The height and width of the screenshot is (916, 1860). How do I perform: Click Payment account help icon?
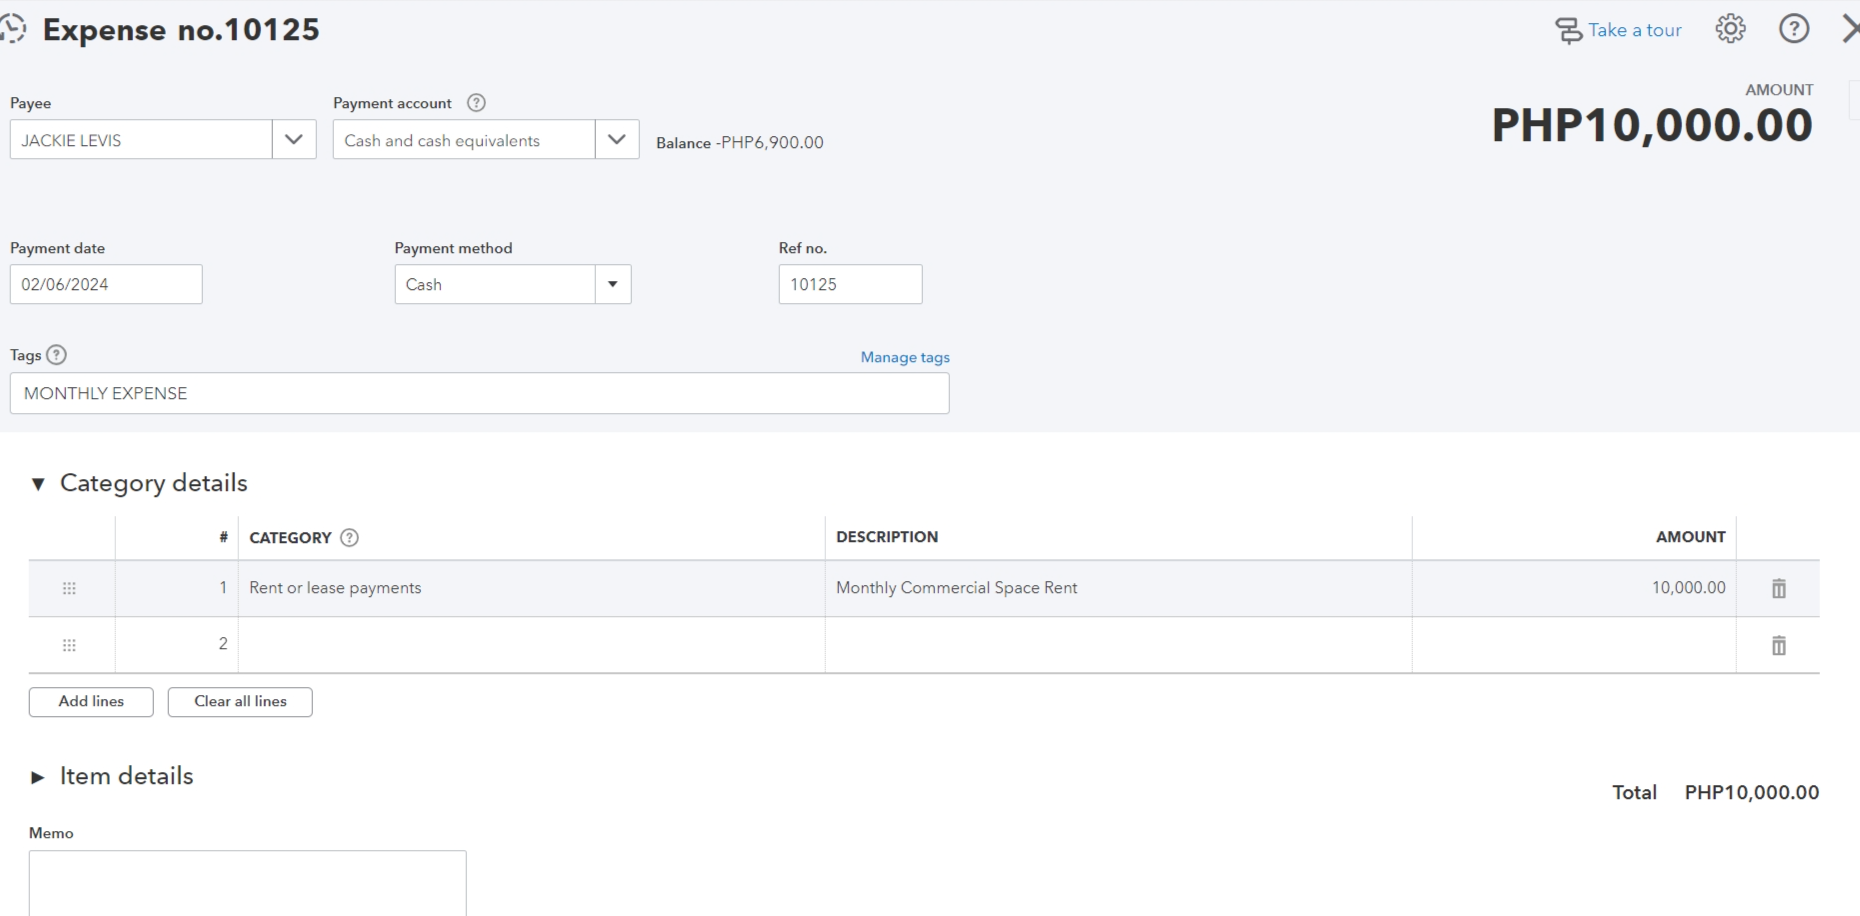(476, 103)
